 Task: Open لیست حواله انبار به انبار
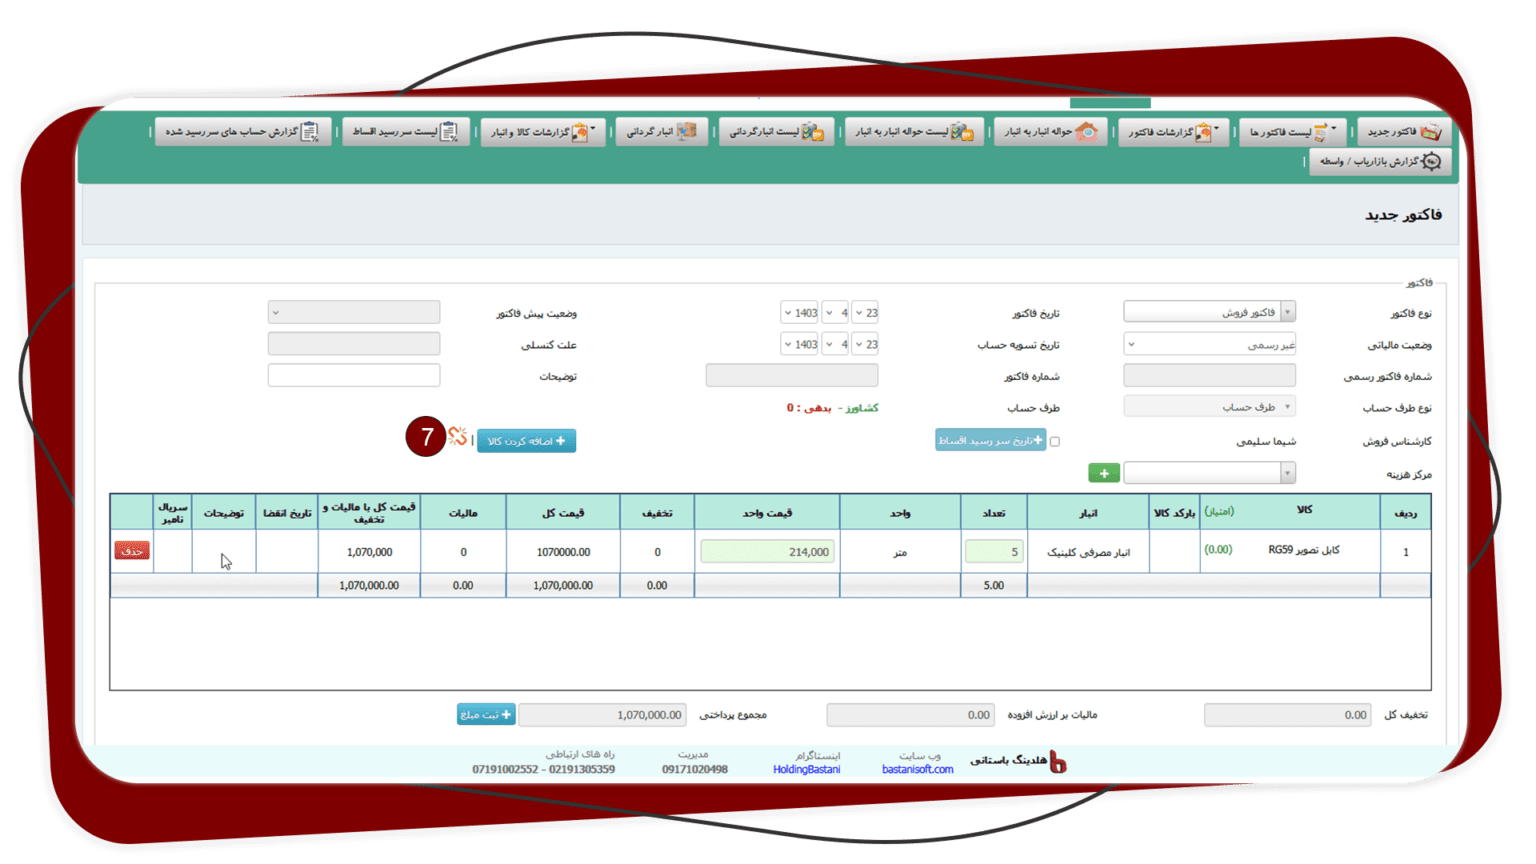coord(915,132)
